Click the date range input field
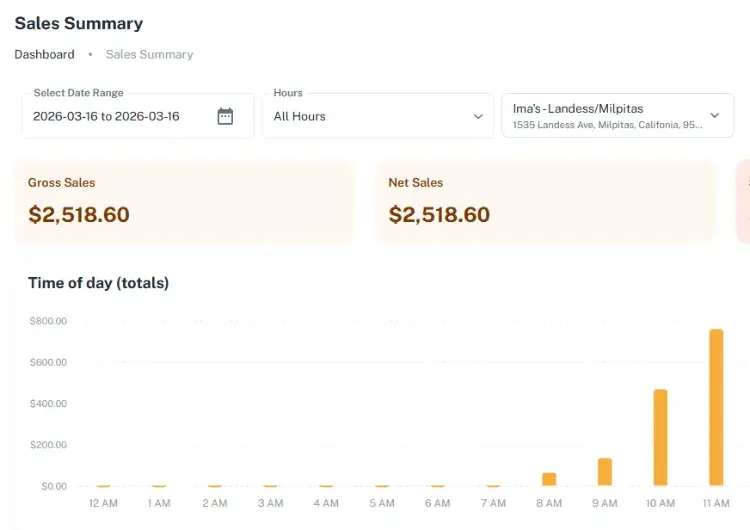The image size is (750, 530). (x=138, y=116)
